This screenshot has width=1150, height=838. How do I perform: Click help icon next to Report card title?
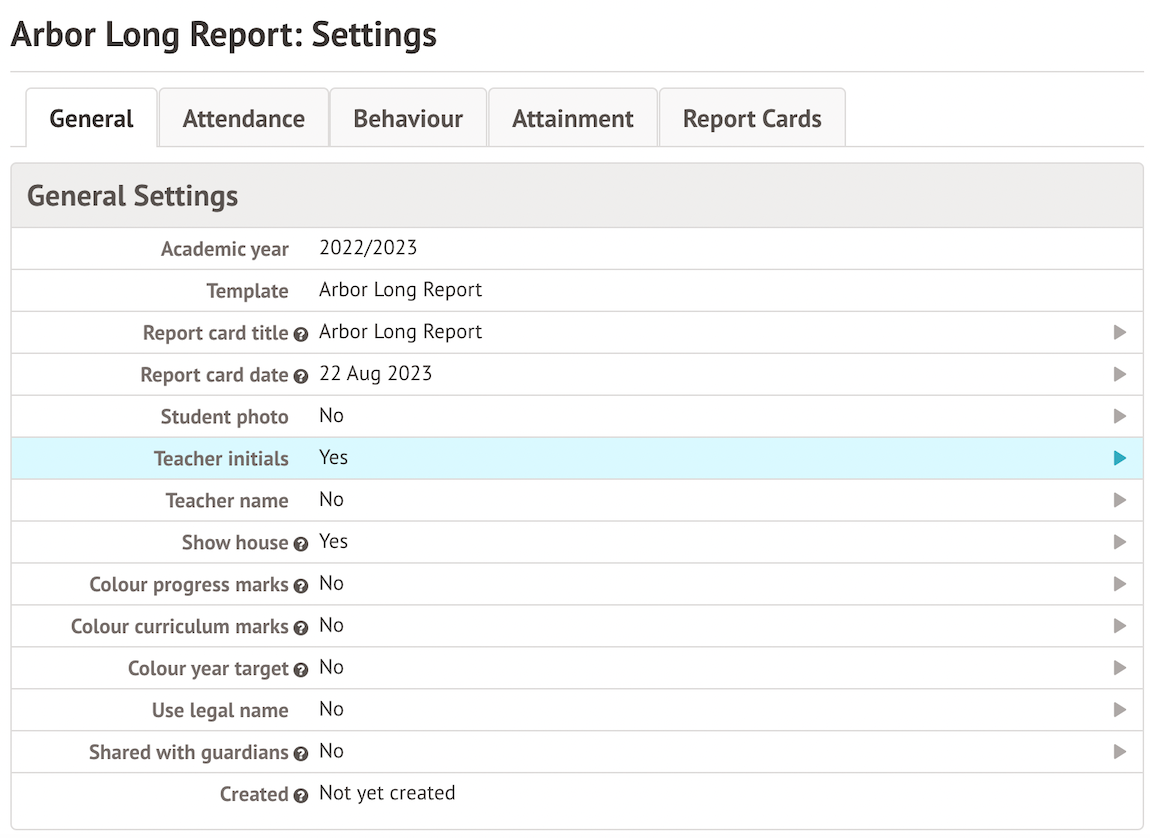click(301, 335)
